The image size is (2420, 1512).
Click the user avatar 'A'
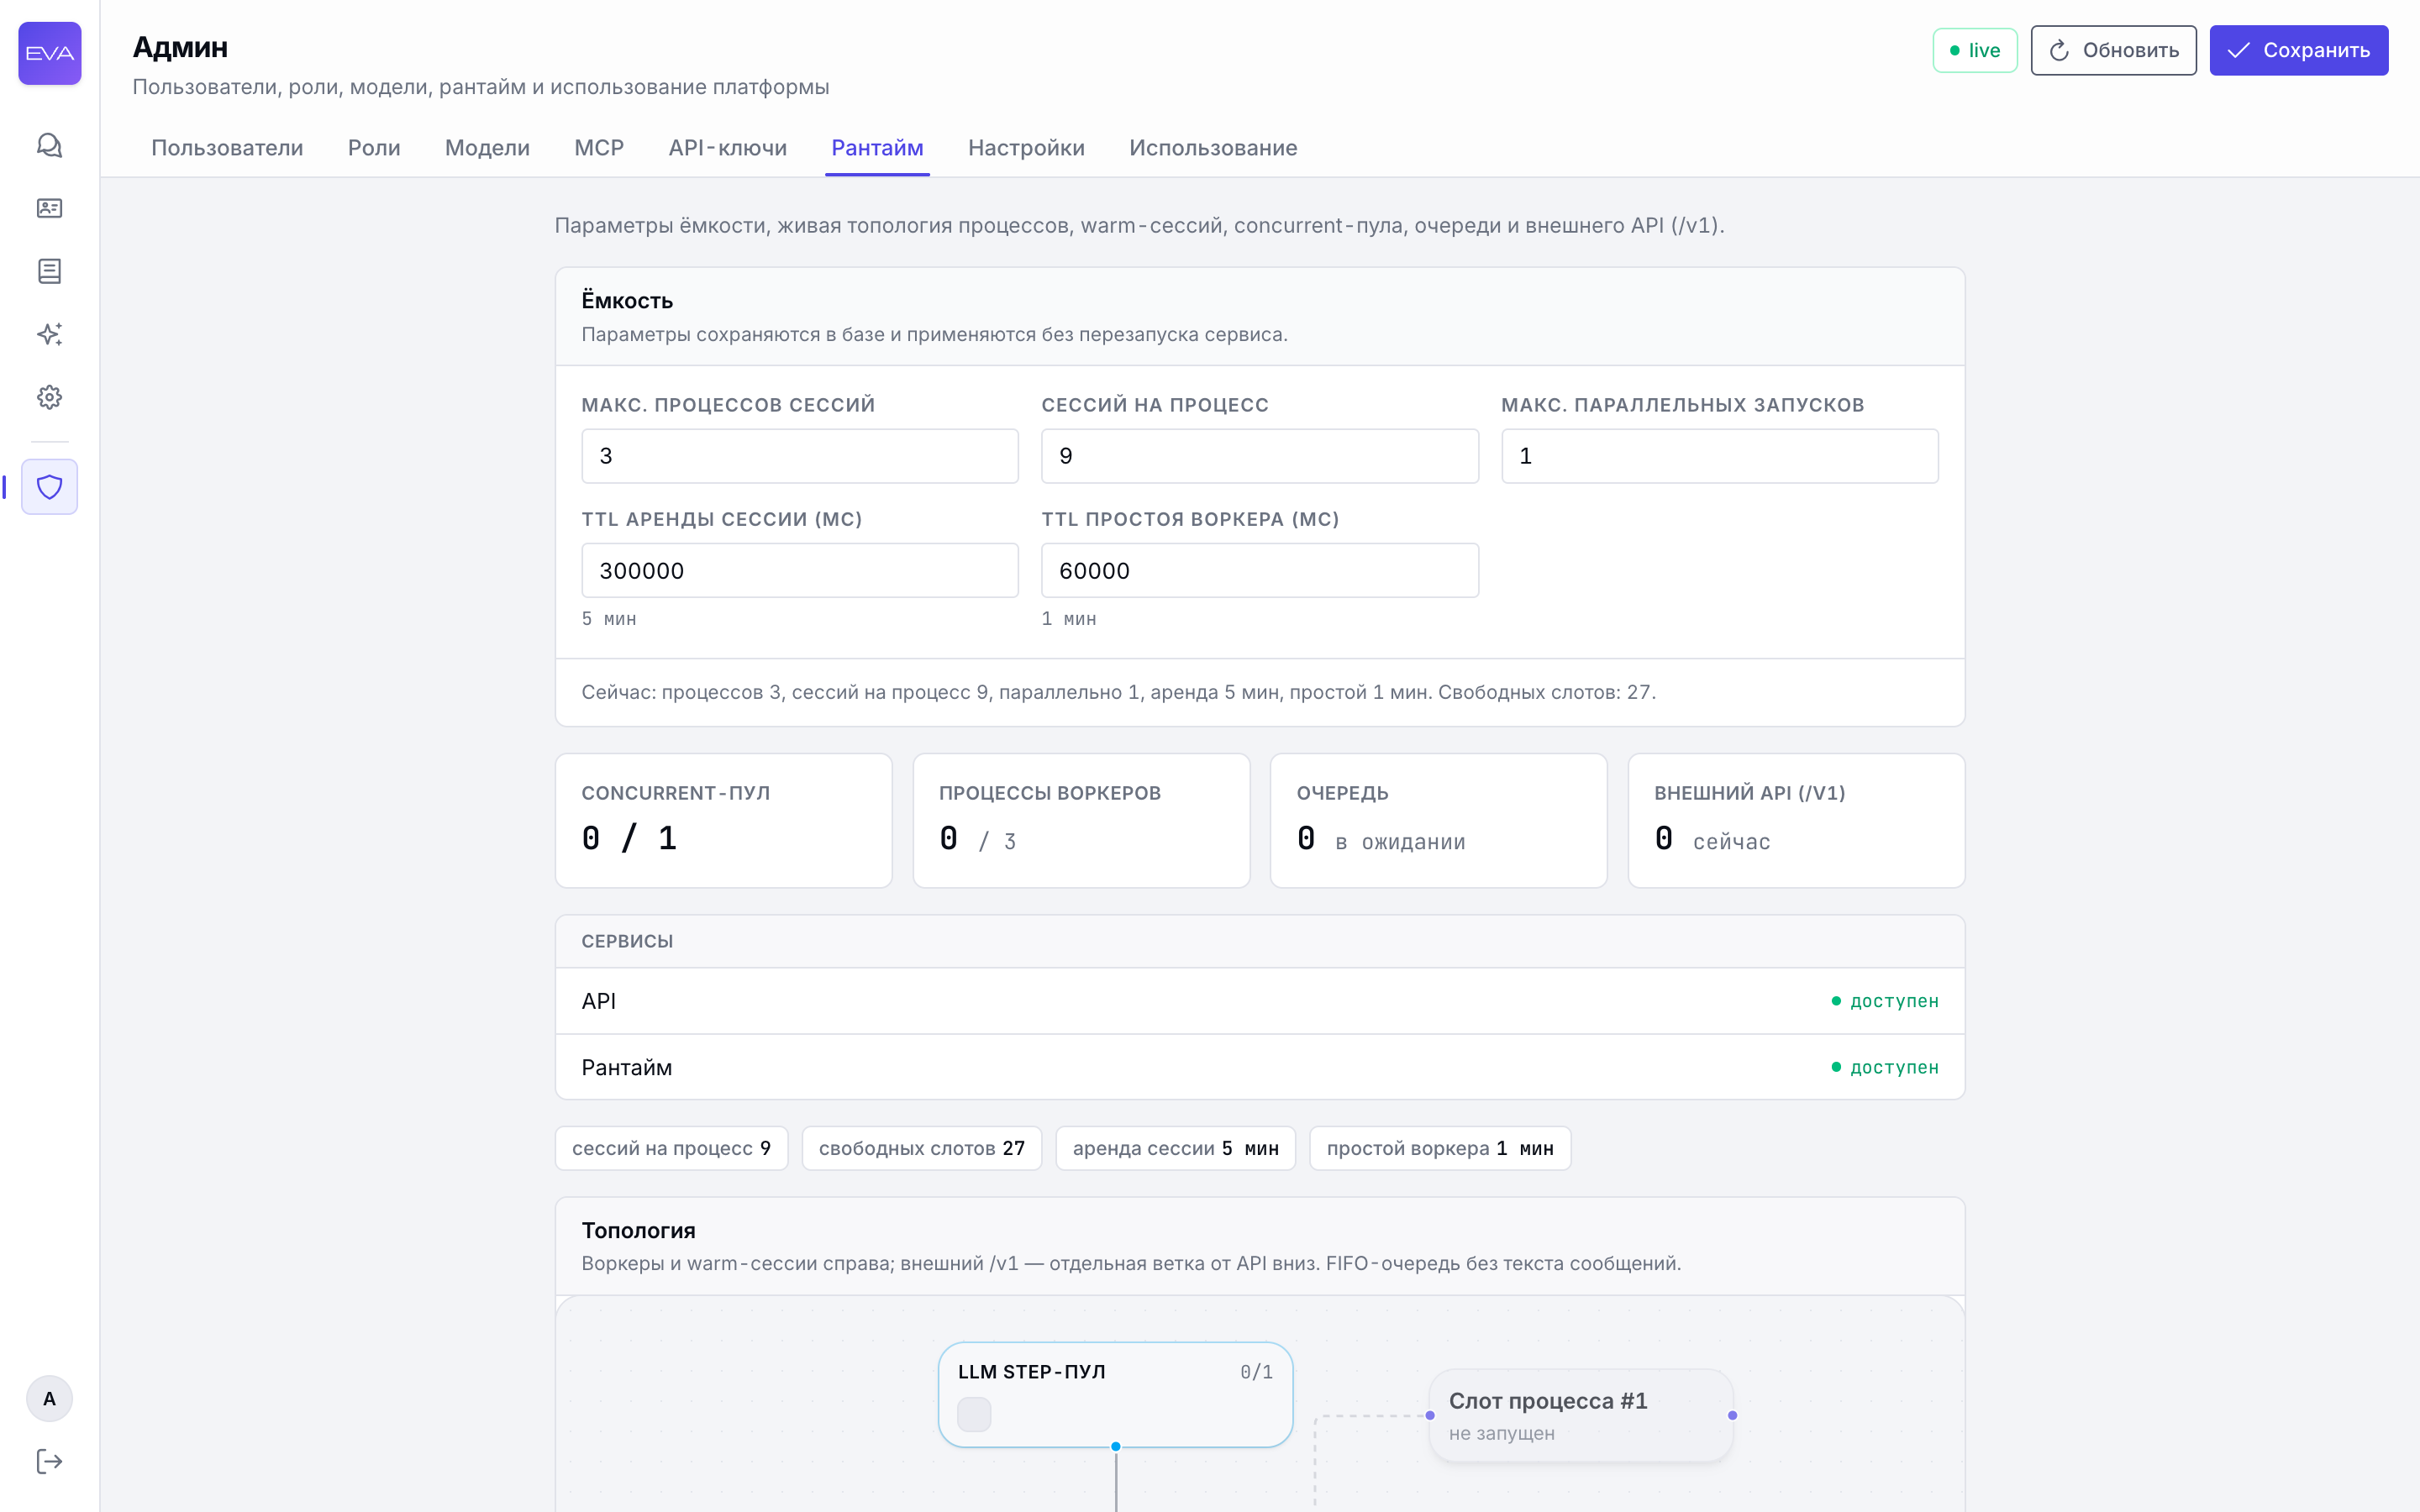[x=49, y=1398]
